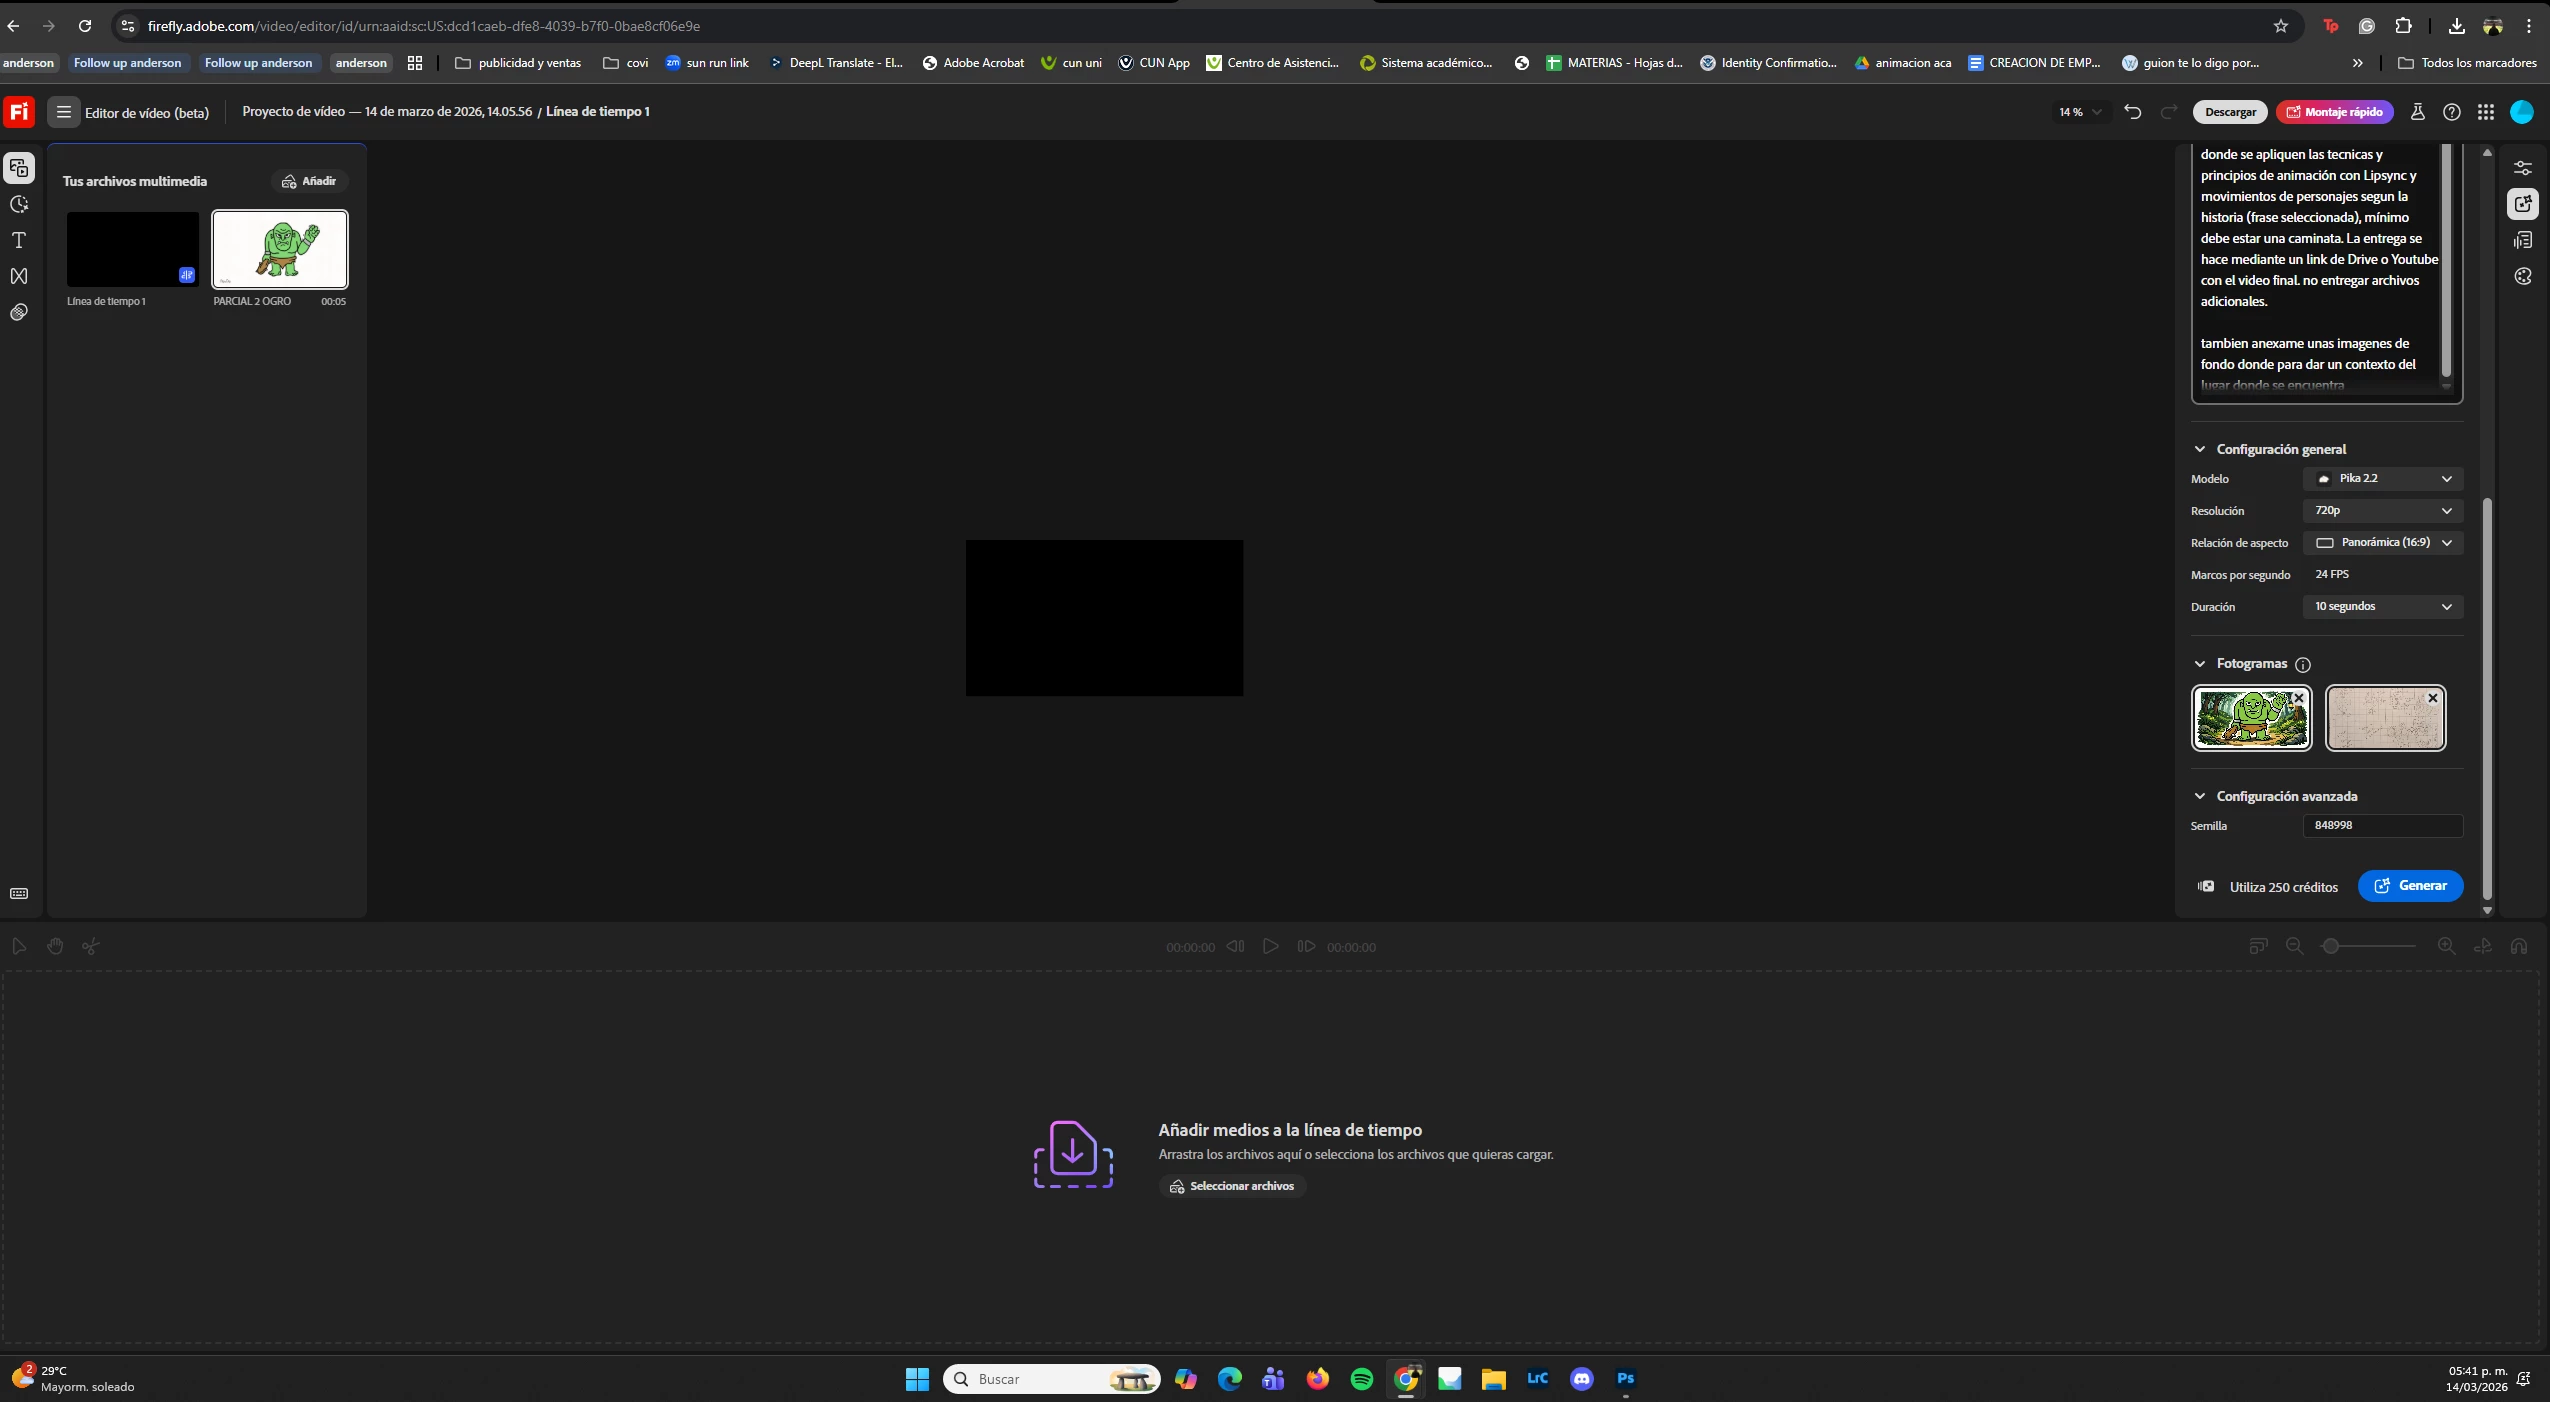This screenshot has height=1402, width=2550.
Task: Toggle timeline snapping magnet icon
Action: tap(2519, 946)
